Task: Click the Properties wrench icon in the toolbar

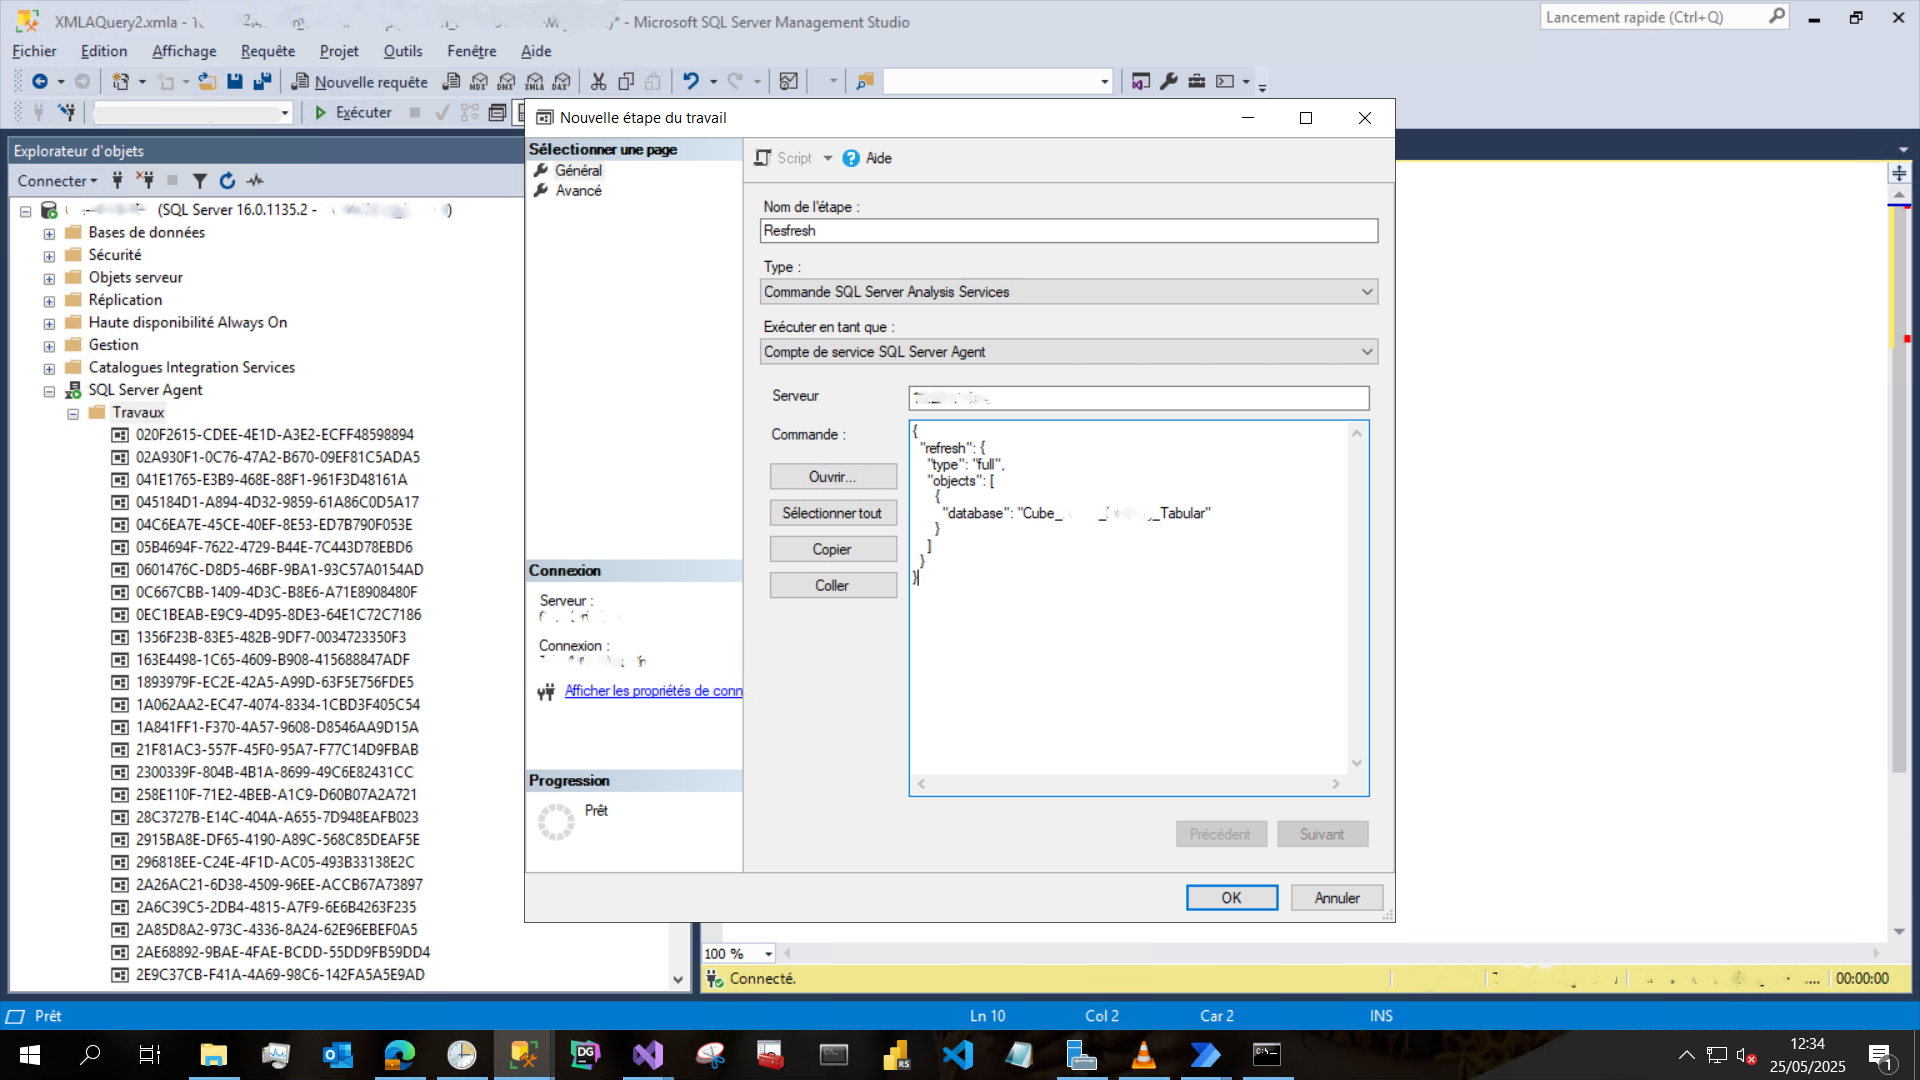Action: click(x=1169, y=82)
